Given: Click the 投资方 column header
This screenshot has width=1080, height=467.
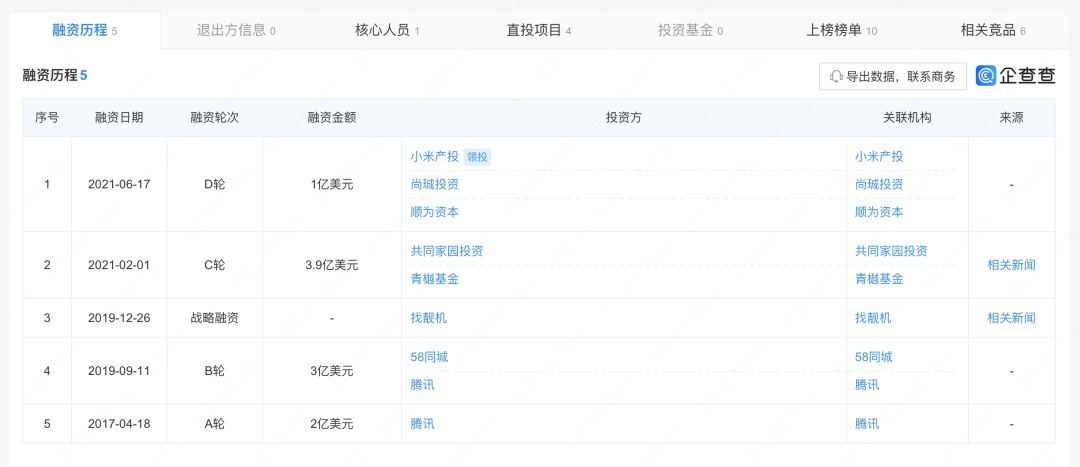Looking at the screenshot, I should (x=624, y=118).
